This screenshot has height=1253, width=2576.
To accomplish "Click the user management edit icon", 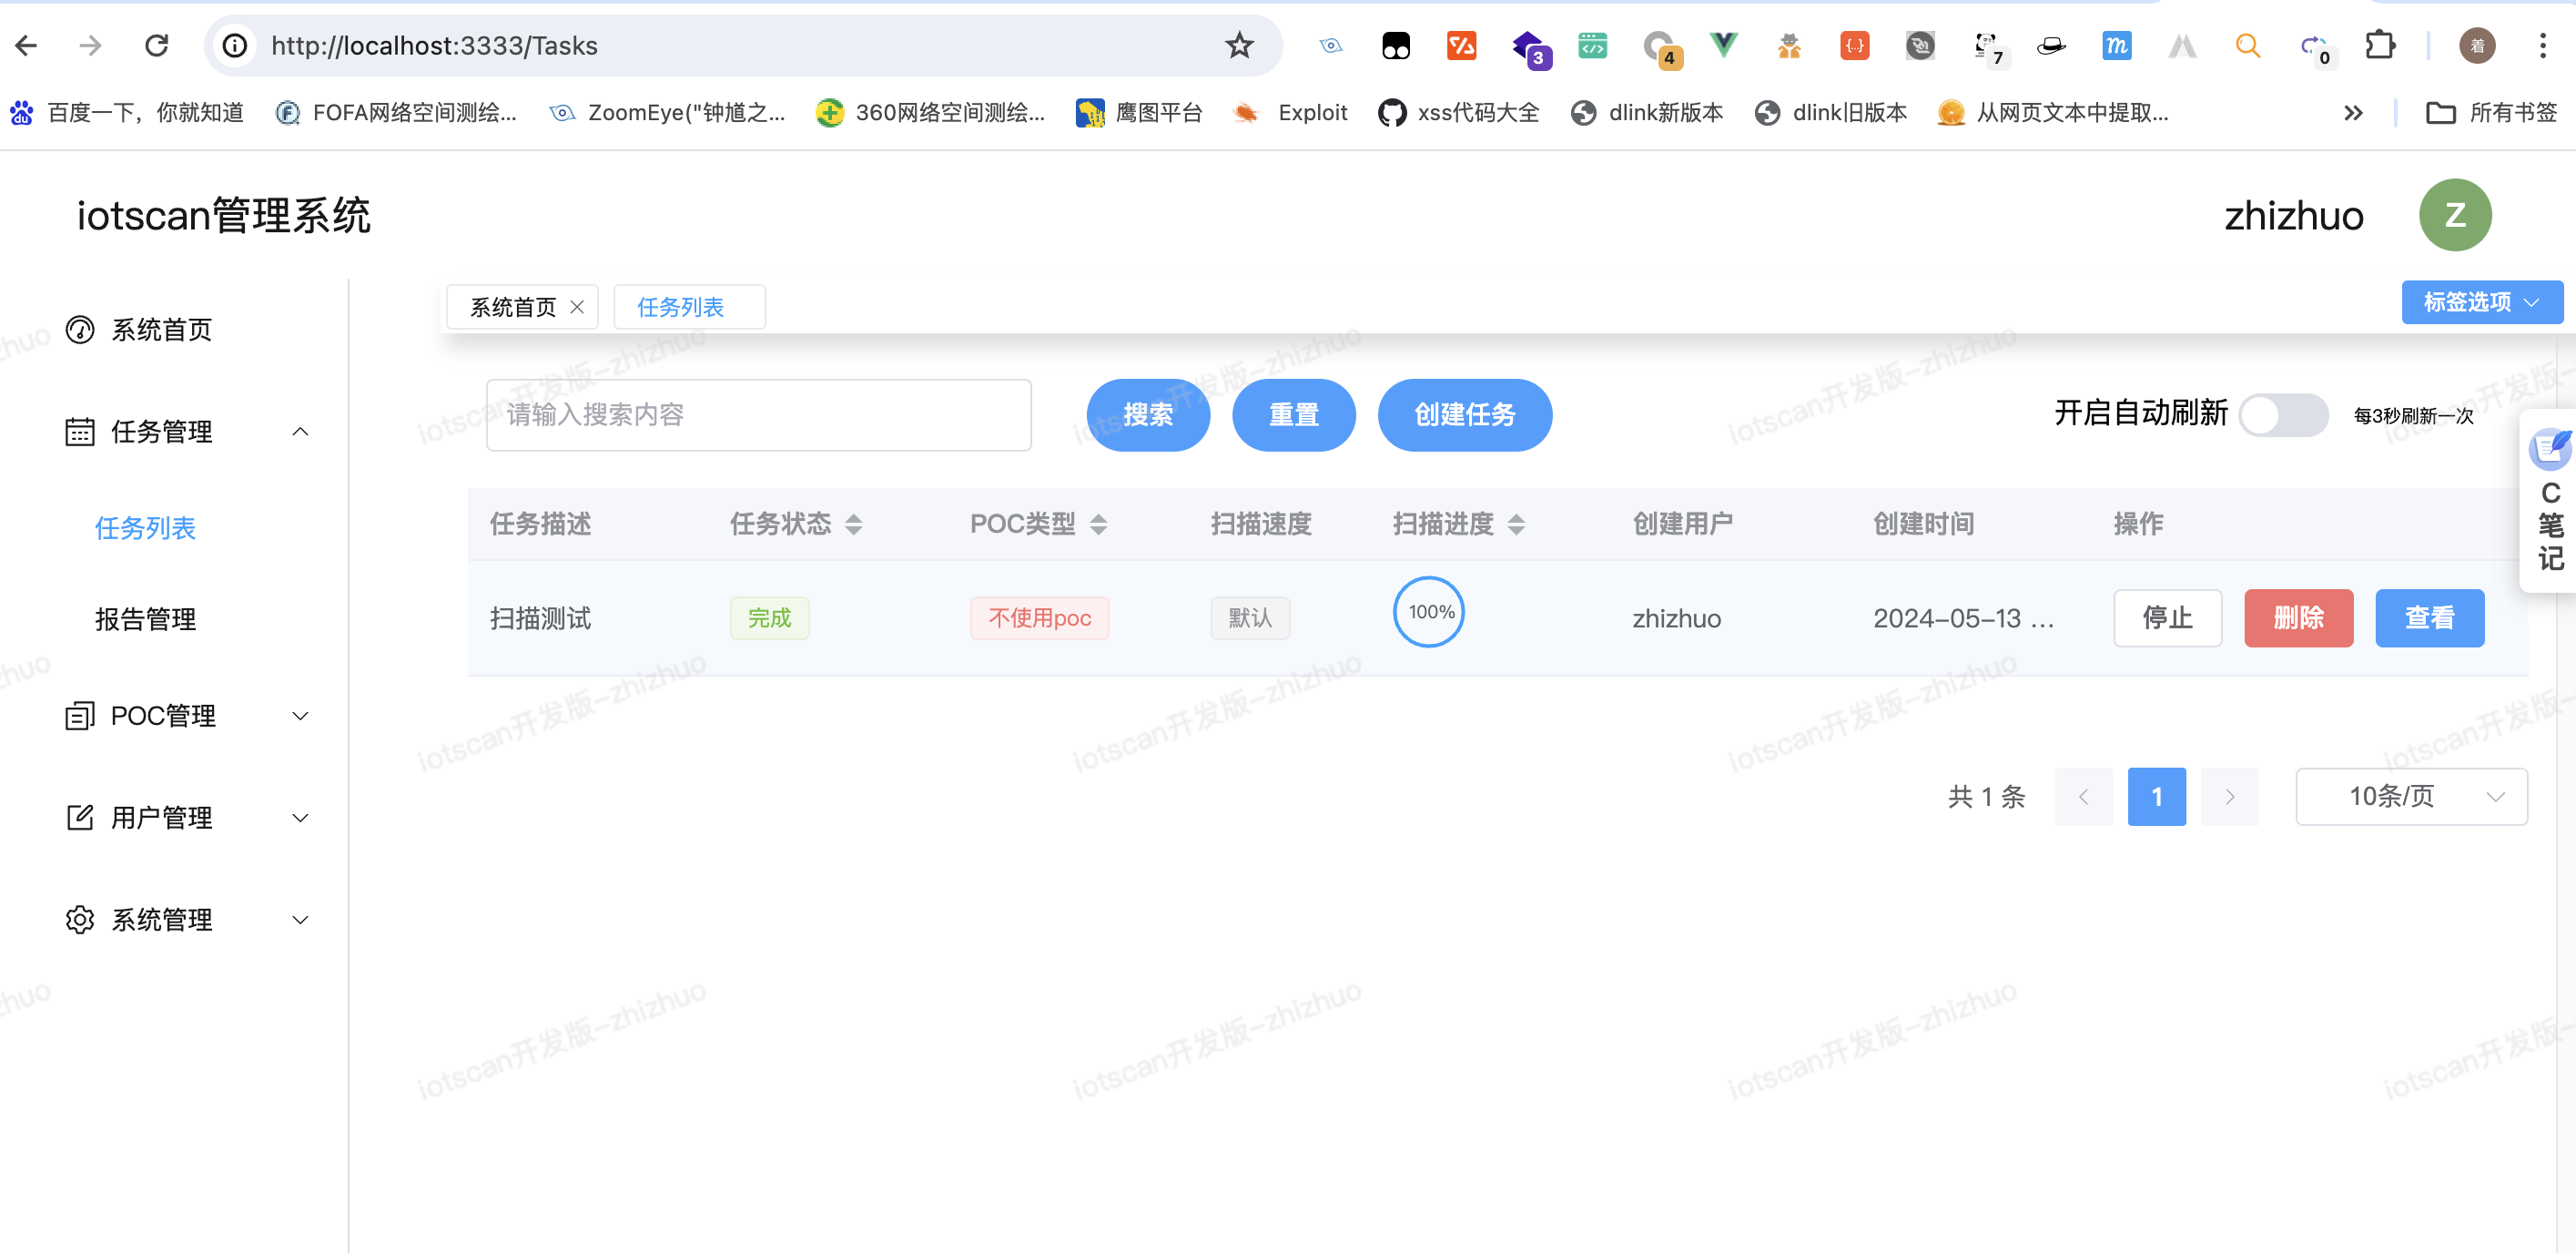I will [x=80, y=818].
